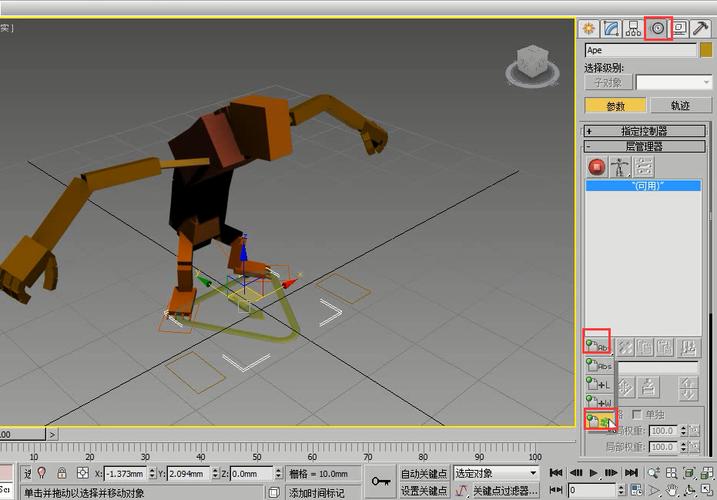
Task: Toggle the red setup/animation mode button
Action: pyautogui.click(x=597, y=167)
